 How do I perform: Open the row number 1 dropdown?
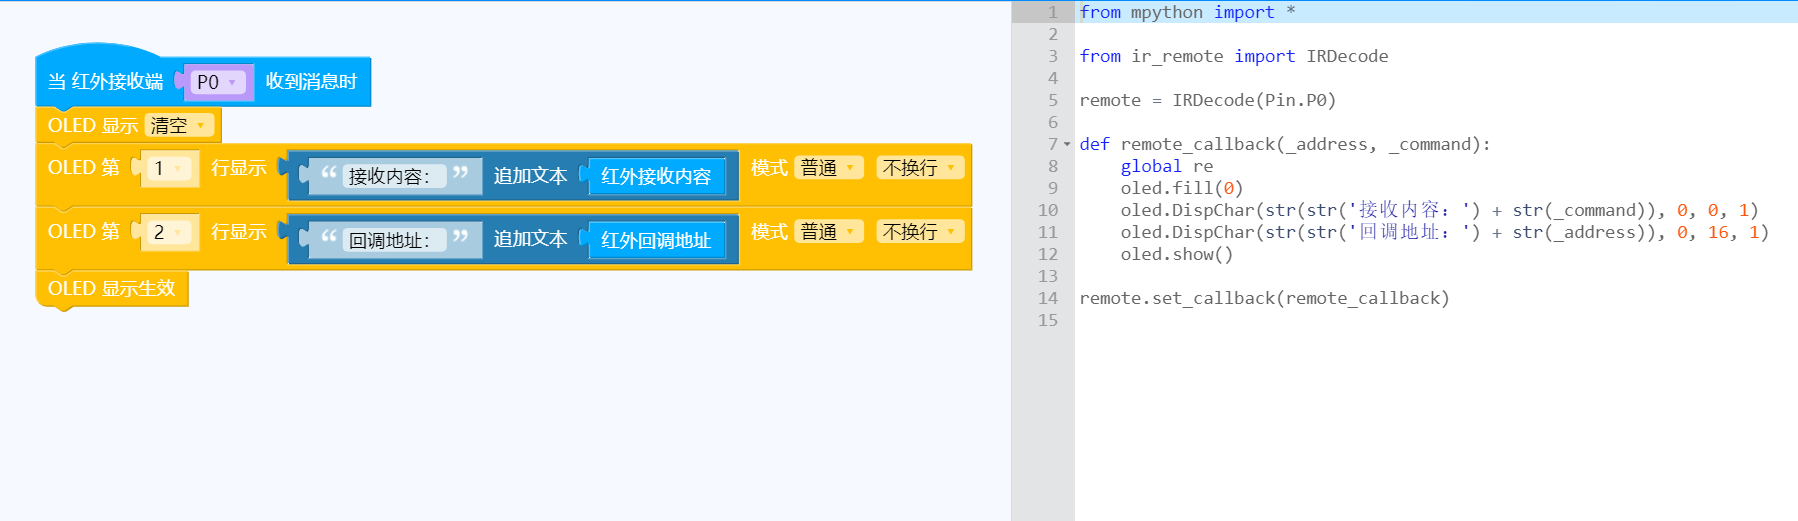pyautogui.click(x=167, y=168)
